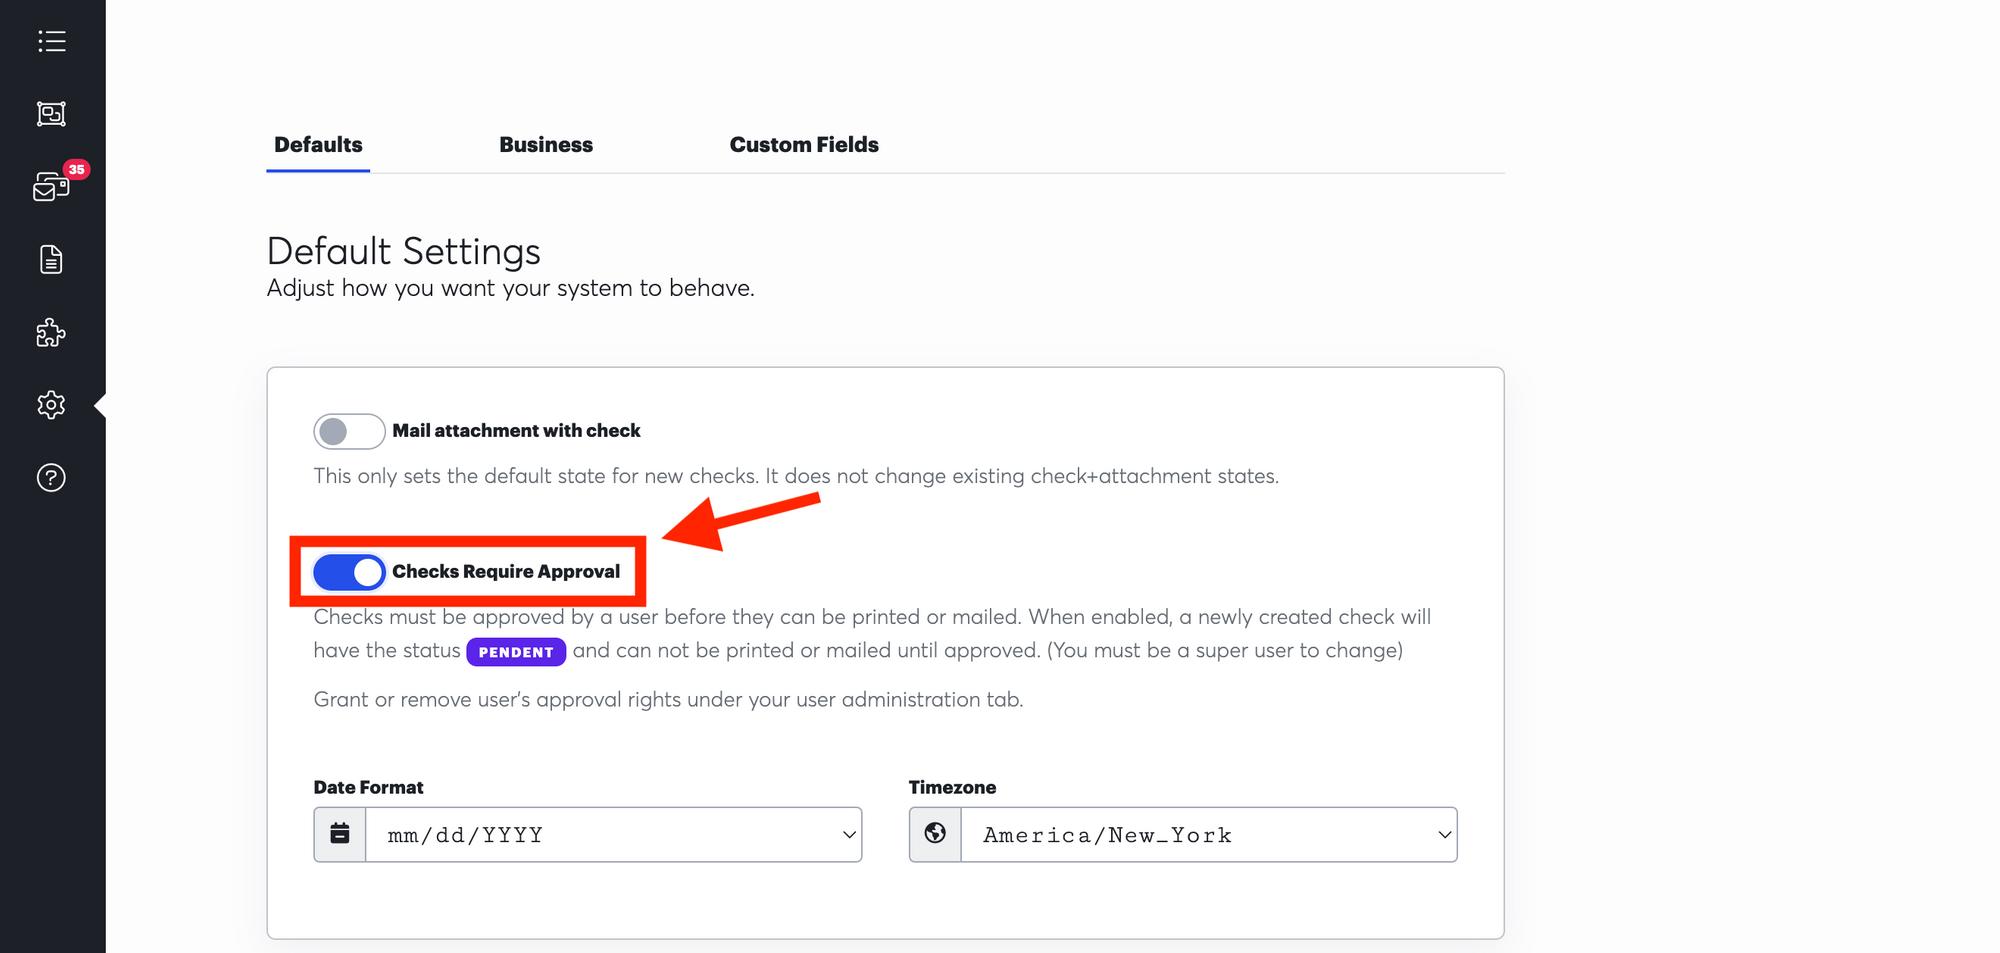2000x953 pixels.
Task: Open the list menu icon in sidebar
Action: [52, 41]
